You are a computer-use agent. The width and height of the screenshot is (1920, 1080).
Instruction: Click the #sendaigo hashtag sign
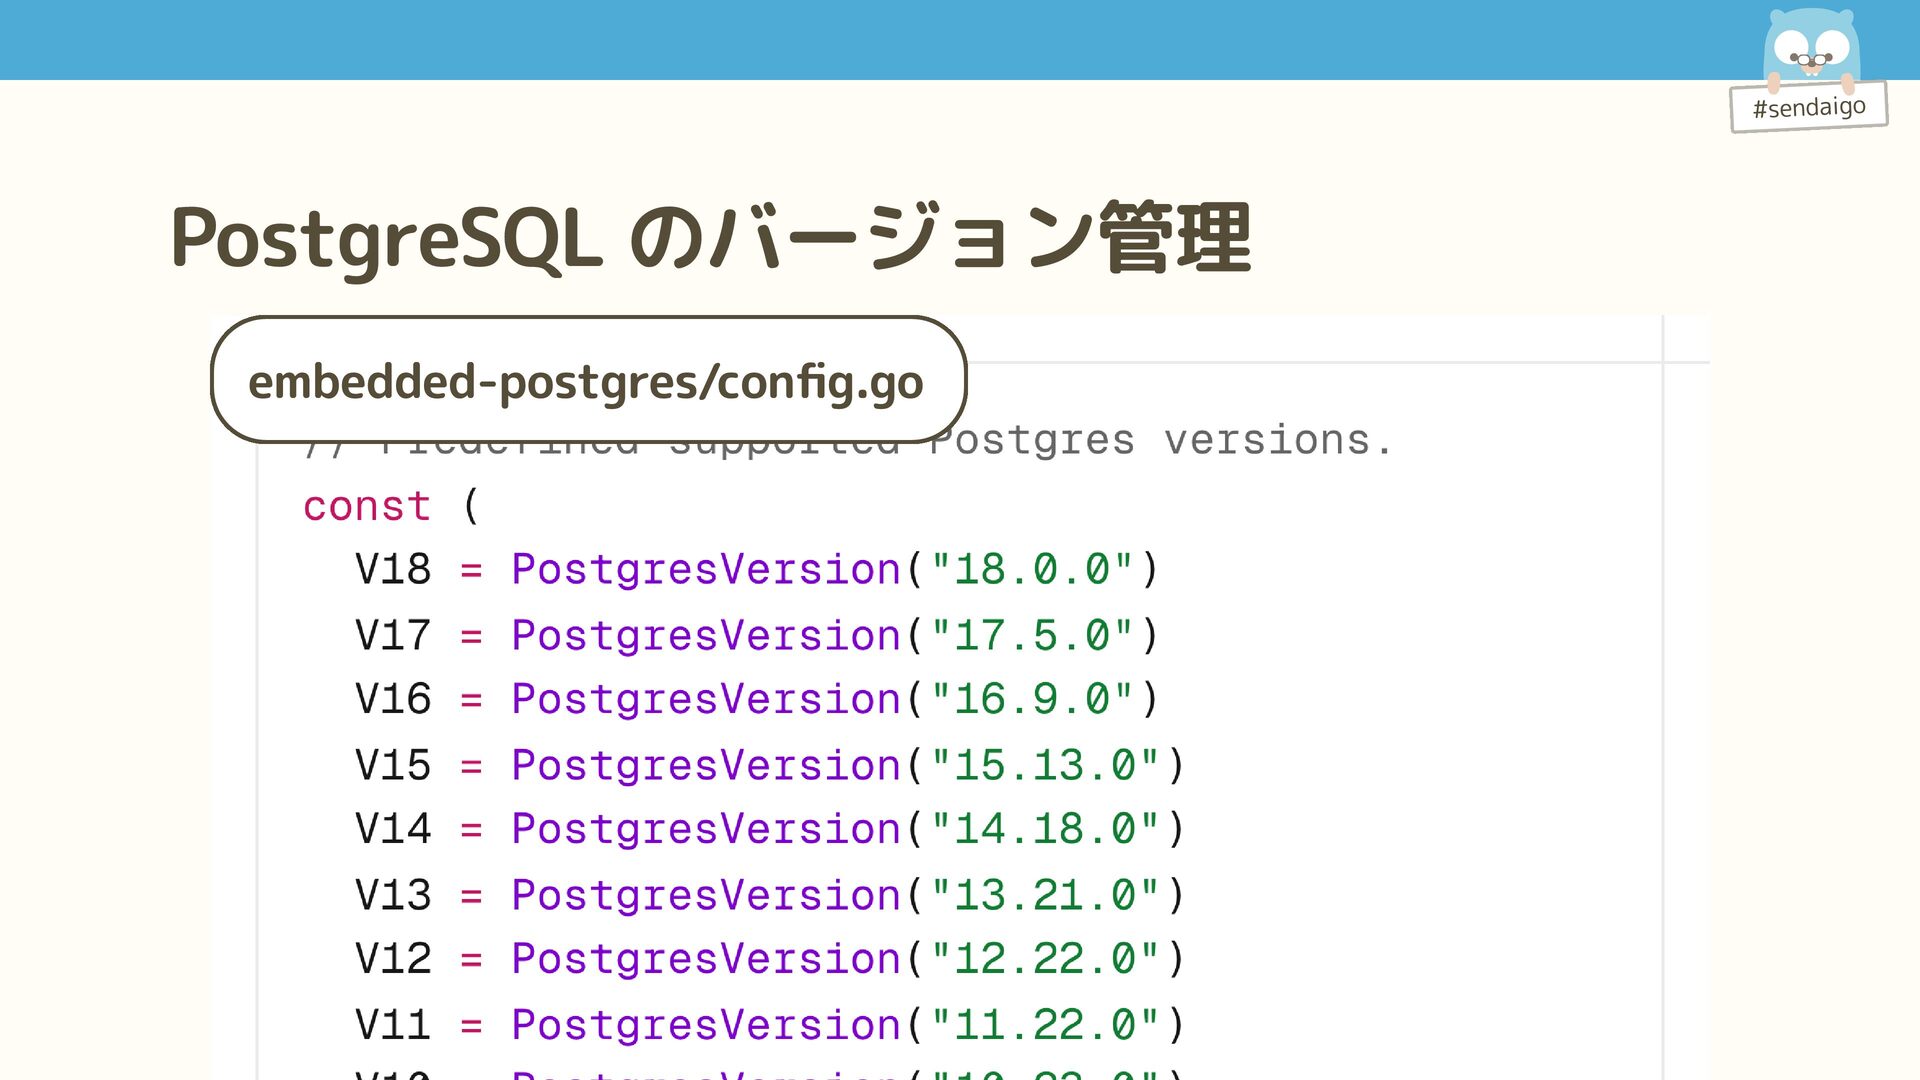point(1808,107)
